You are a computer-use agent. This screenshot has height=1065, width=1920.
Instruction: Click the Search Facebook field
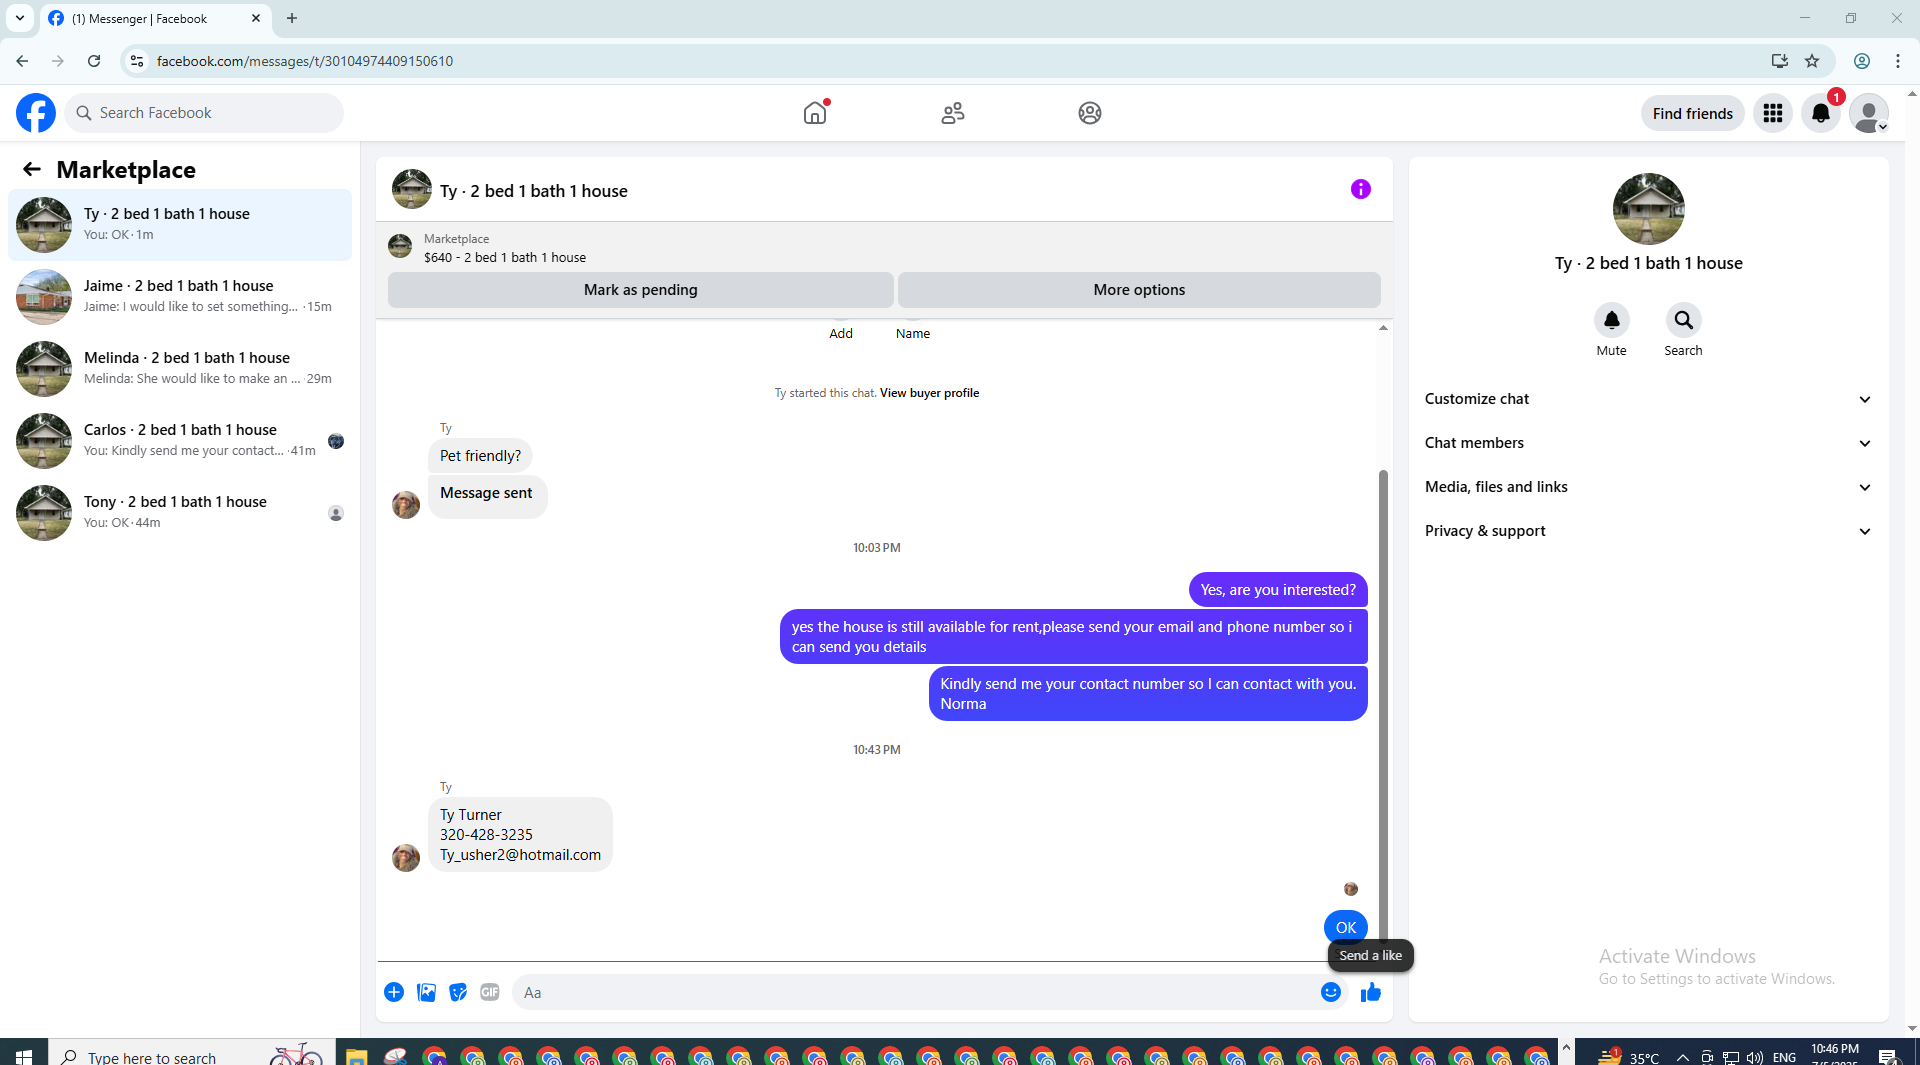205,113
